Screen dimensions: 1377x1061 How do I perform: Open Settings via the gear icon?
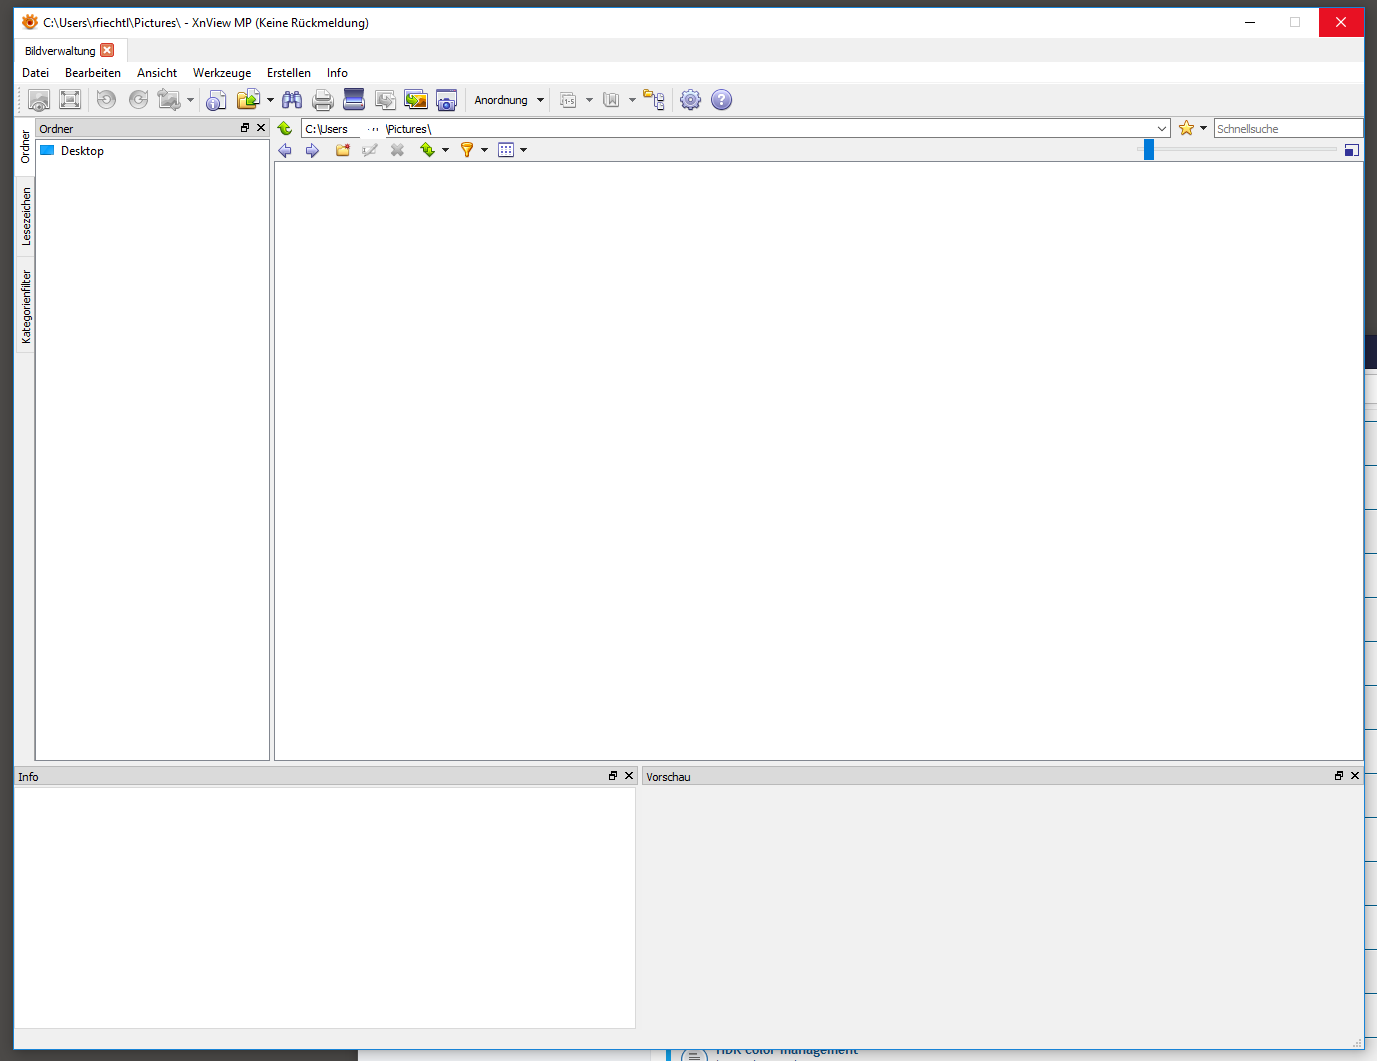[x=690, y=100]
